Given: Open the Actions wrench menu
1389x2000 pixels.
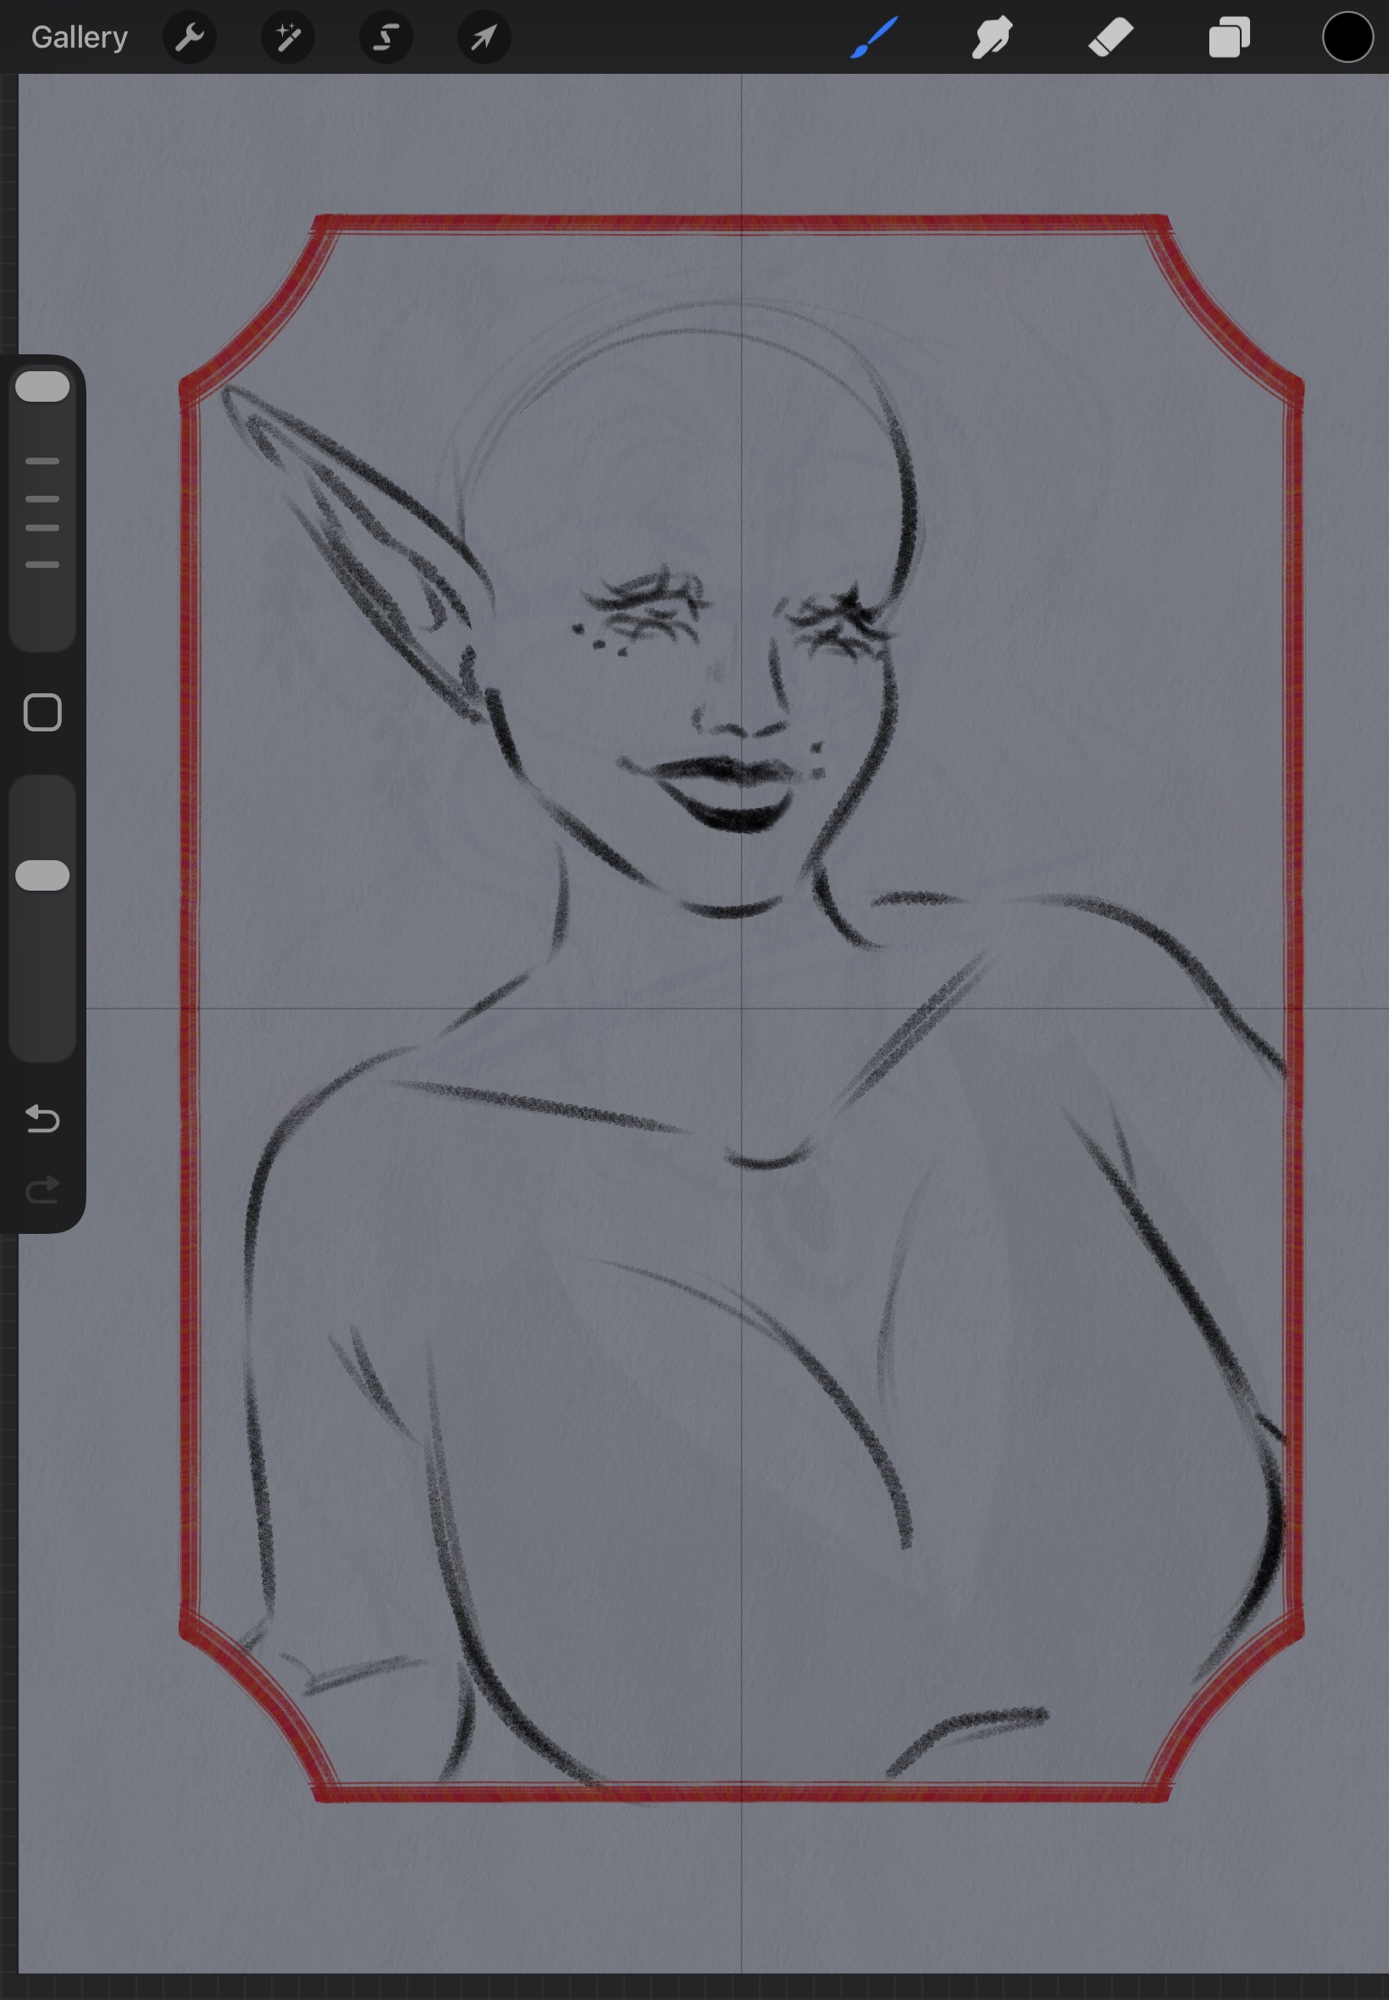Looking at the screenshot, I should [189, 38].
